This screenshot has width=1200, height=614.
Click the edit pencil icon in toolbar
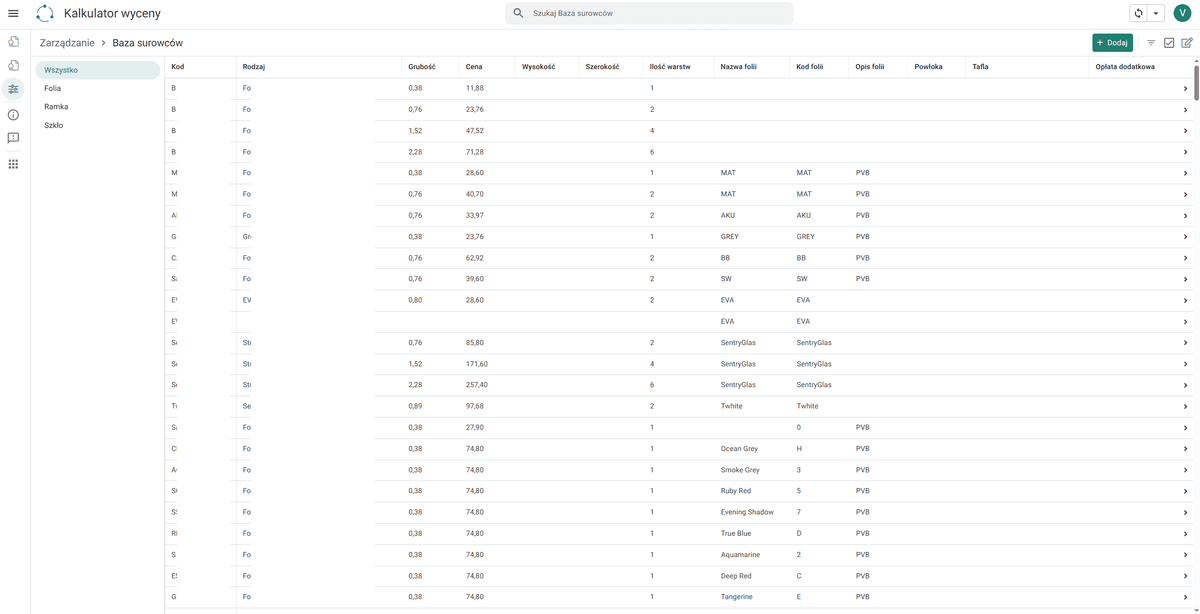tap(1187, 43)
